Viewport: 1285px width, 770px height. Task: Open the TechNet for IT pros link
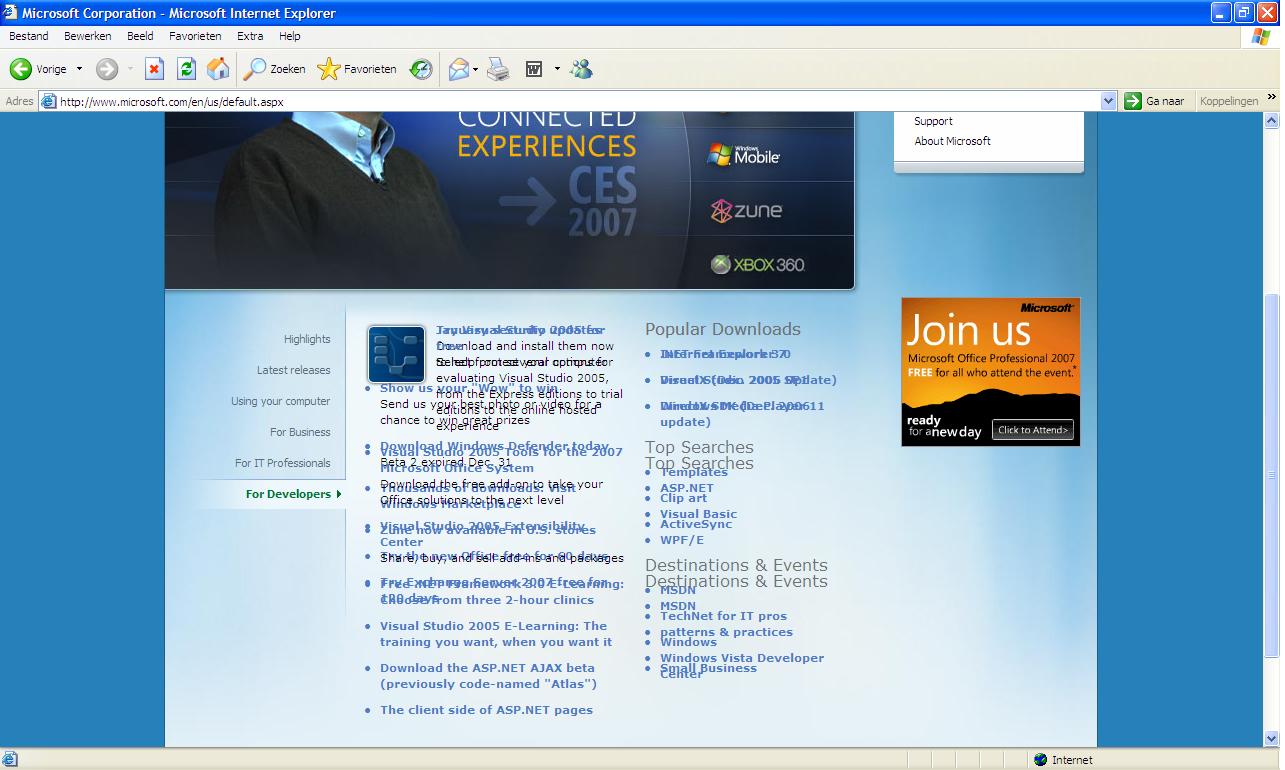coord(723,616)
